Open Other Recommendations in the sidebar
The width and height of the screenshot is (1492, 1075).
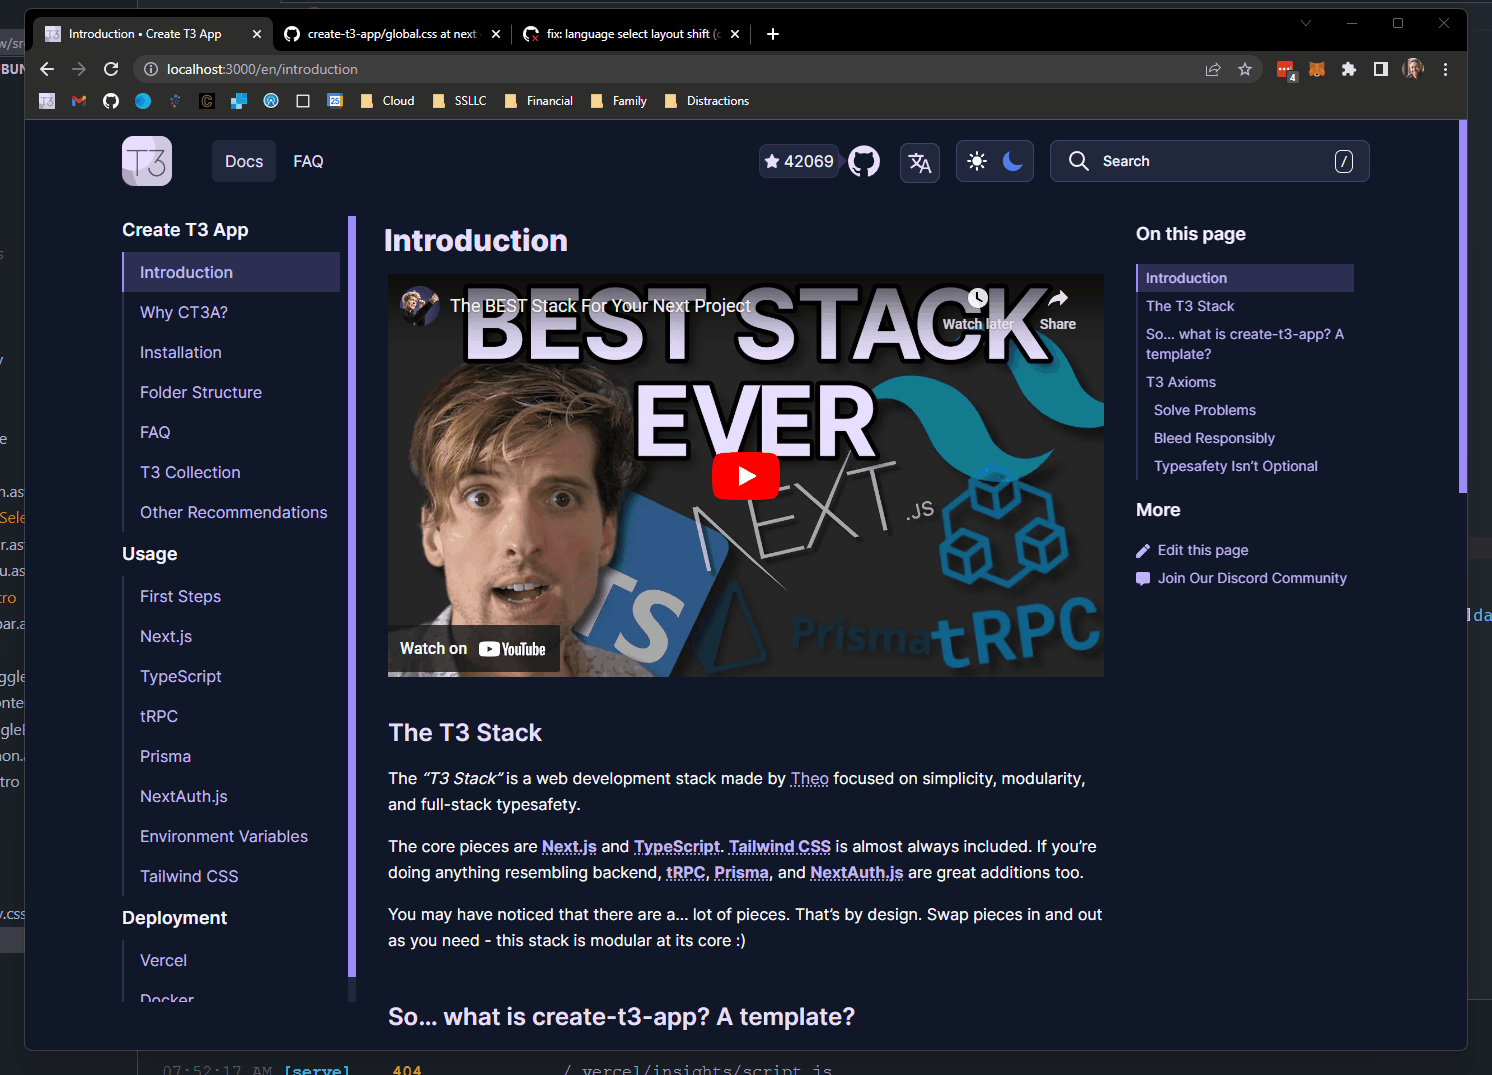[234, 512]
